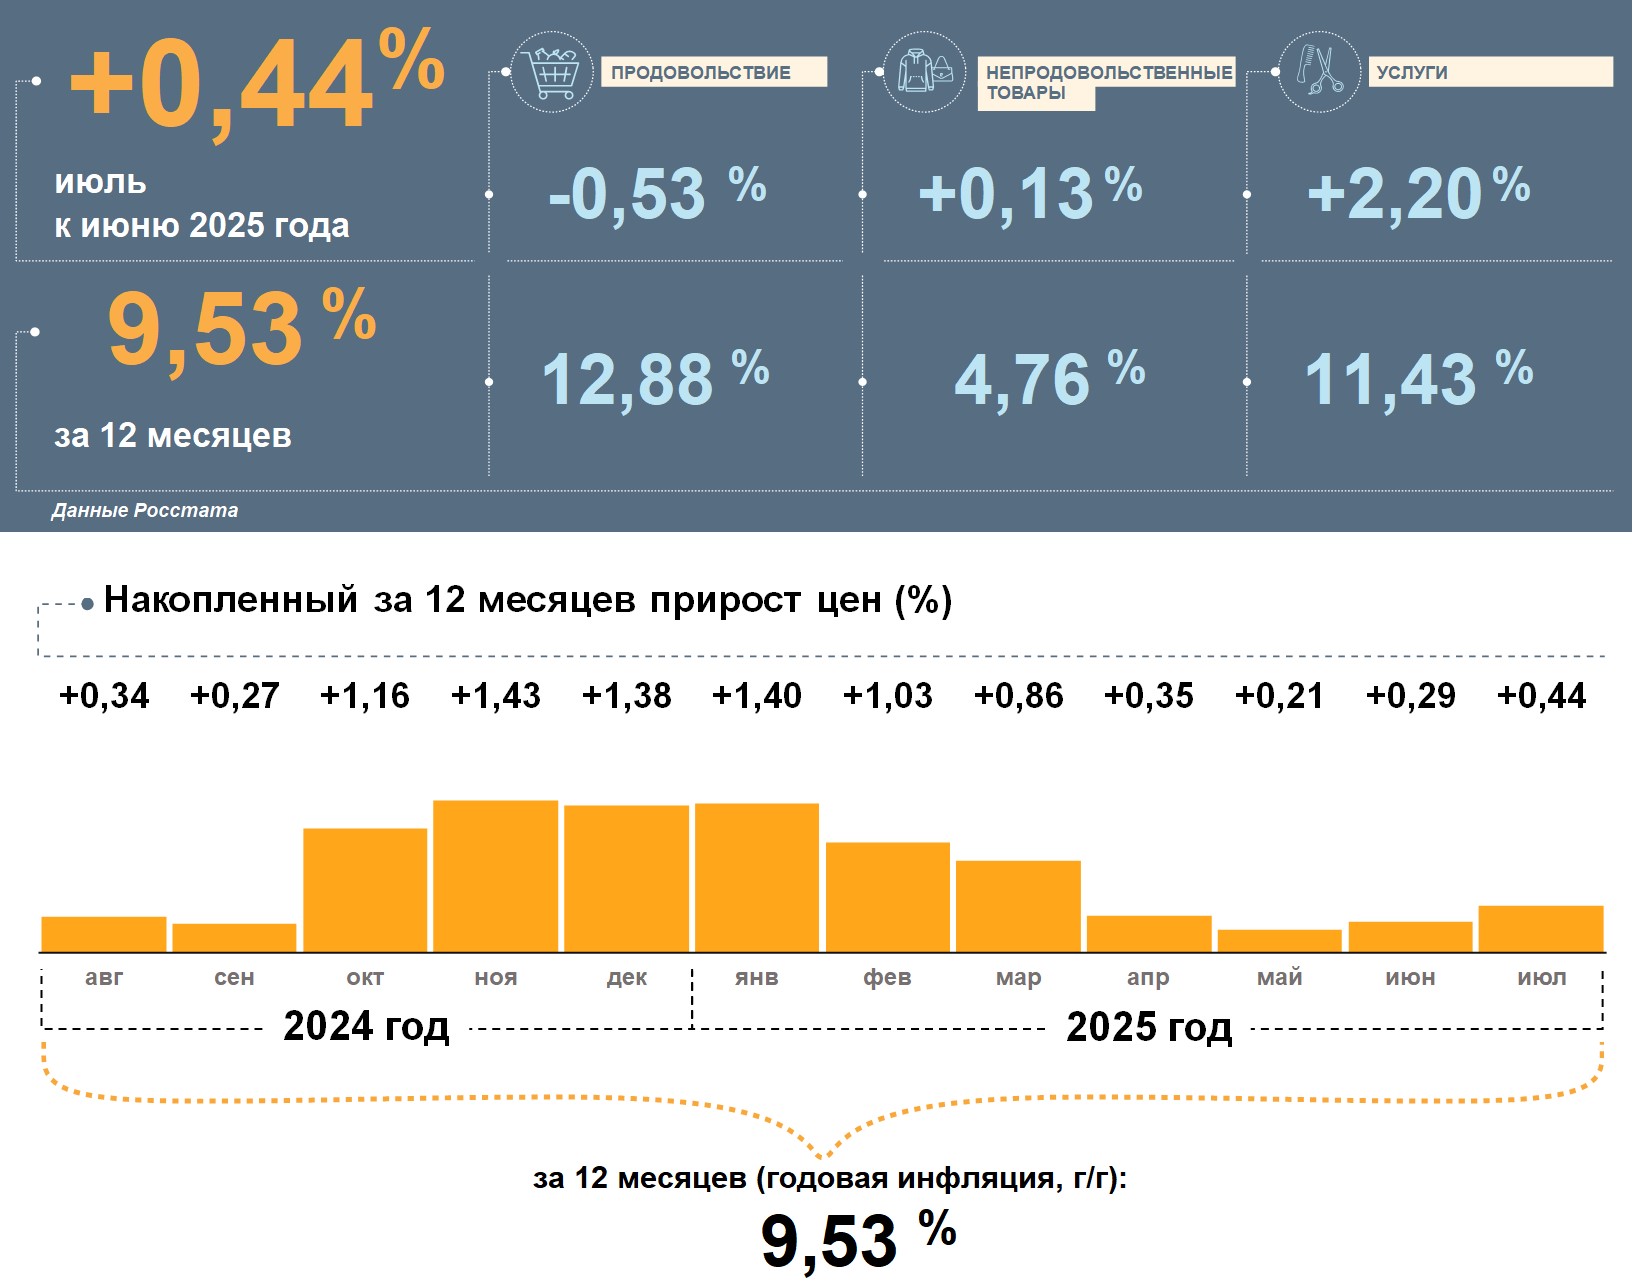Click the comb and scissors services icon
The image size is (1633, 1285).
[x=1319, y=72]
